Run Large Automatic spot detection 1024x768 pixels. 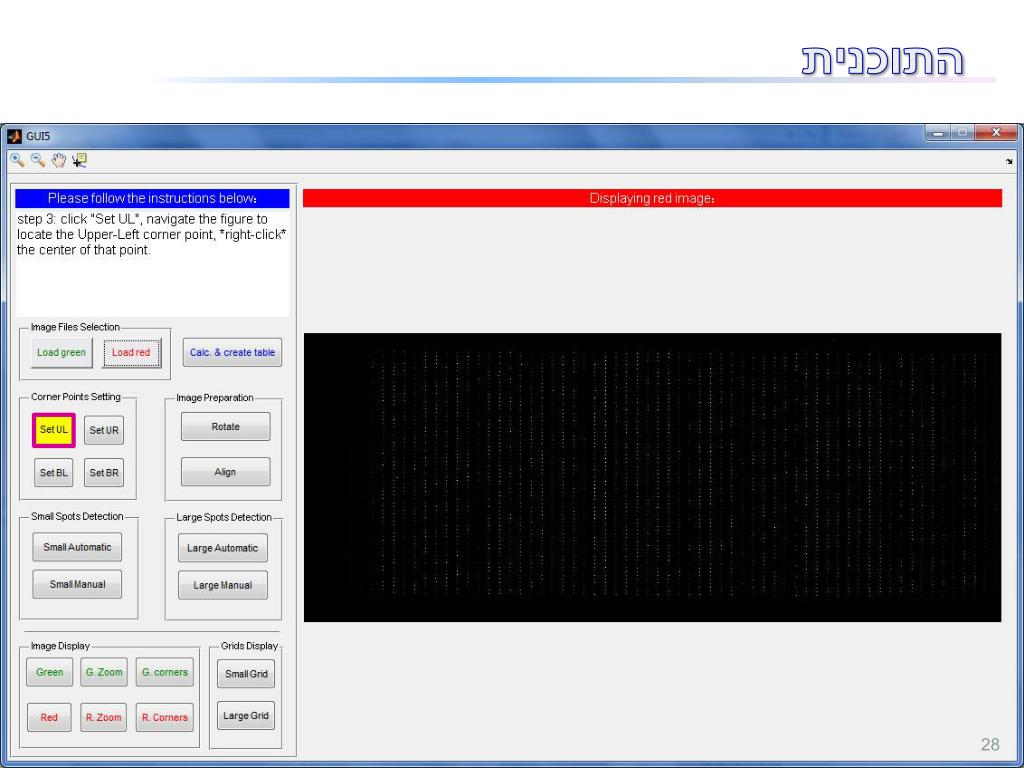tap(223, 548)
